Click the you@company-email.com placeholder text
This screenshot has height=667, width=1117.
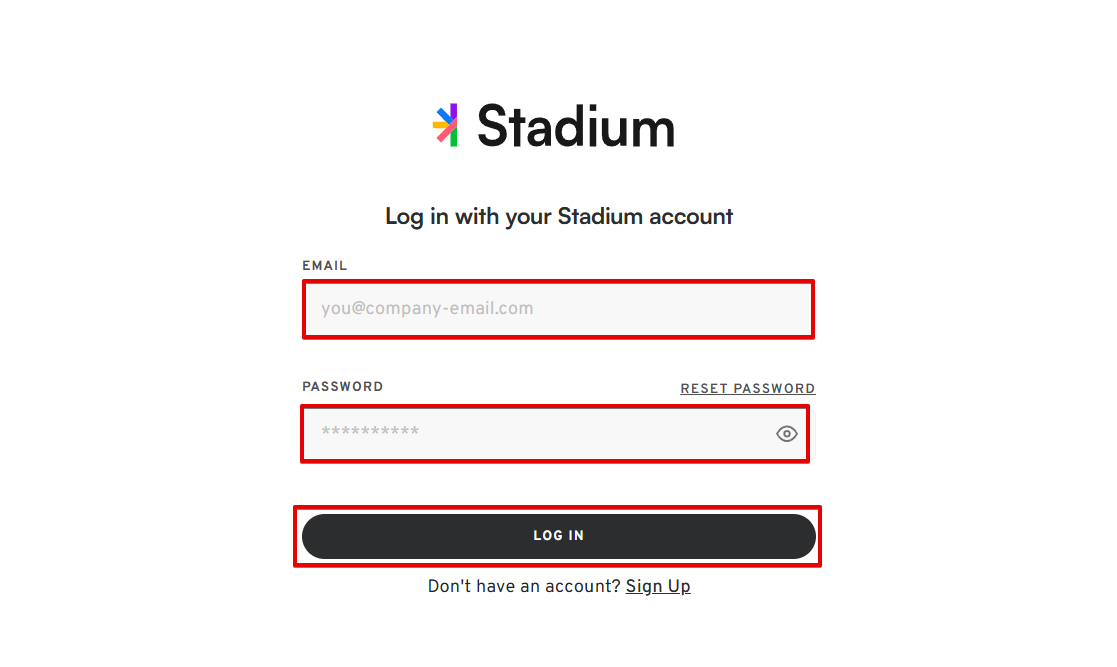pos(427,309)
